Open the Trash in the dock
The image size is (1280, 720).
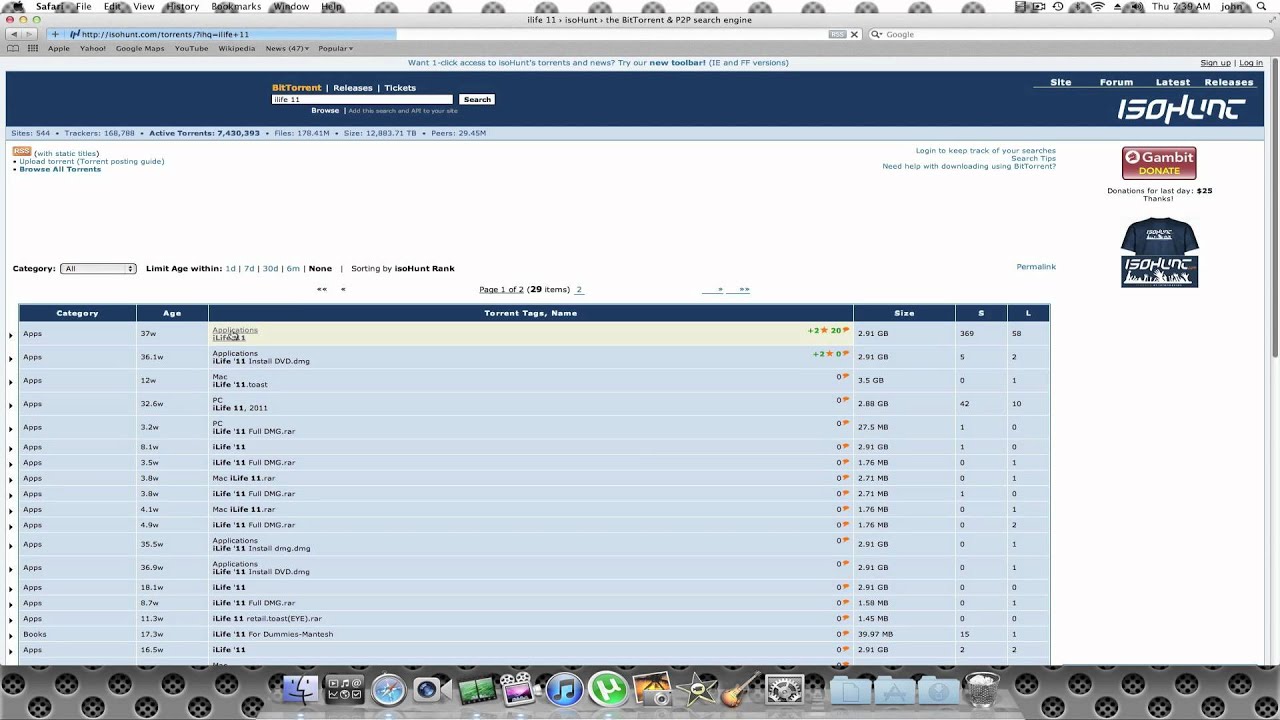[x=983, y=689]
